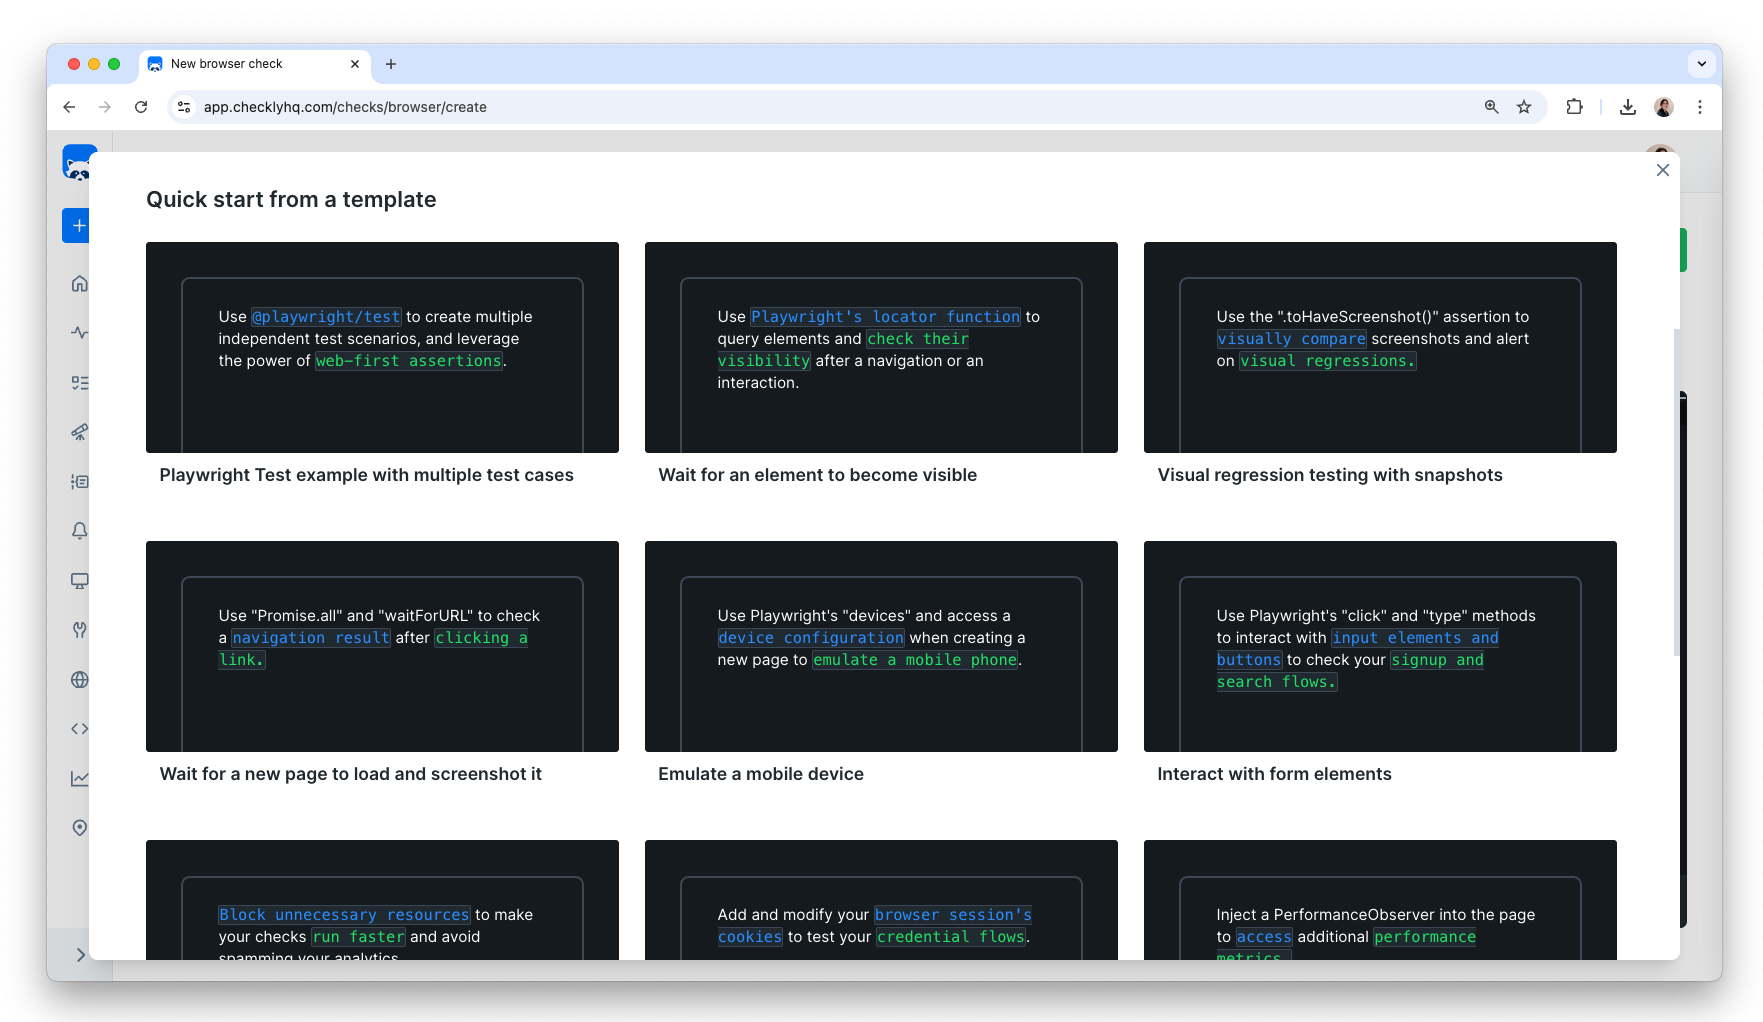Bookmark the page with the star icon
Image resolution: width=1763 pixels, height=1022 pixels.
click(x=1525, y=107)
